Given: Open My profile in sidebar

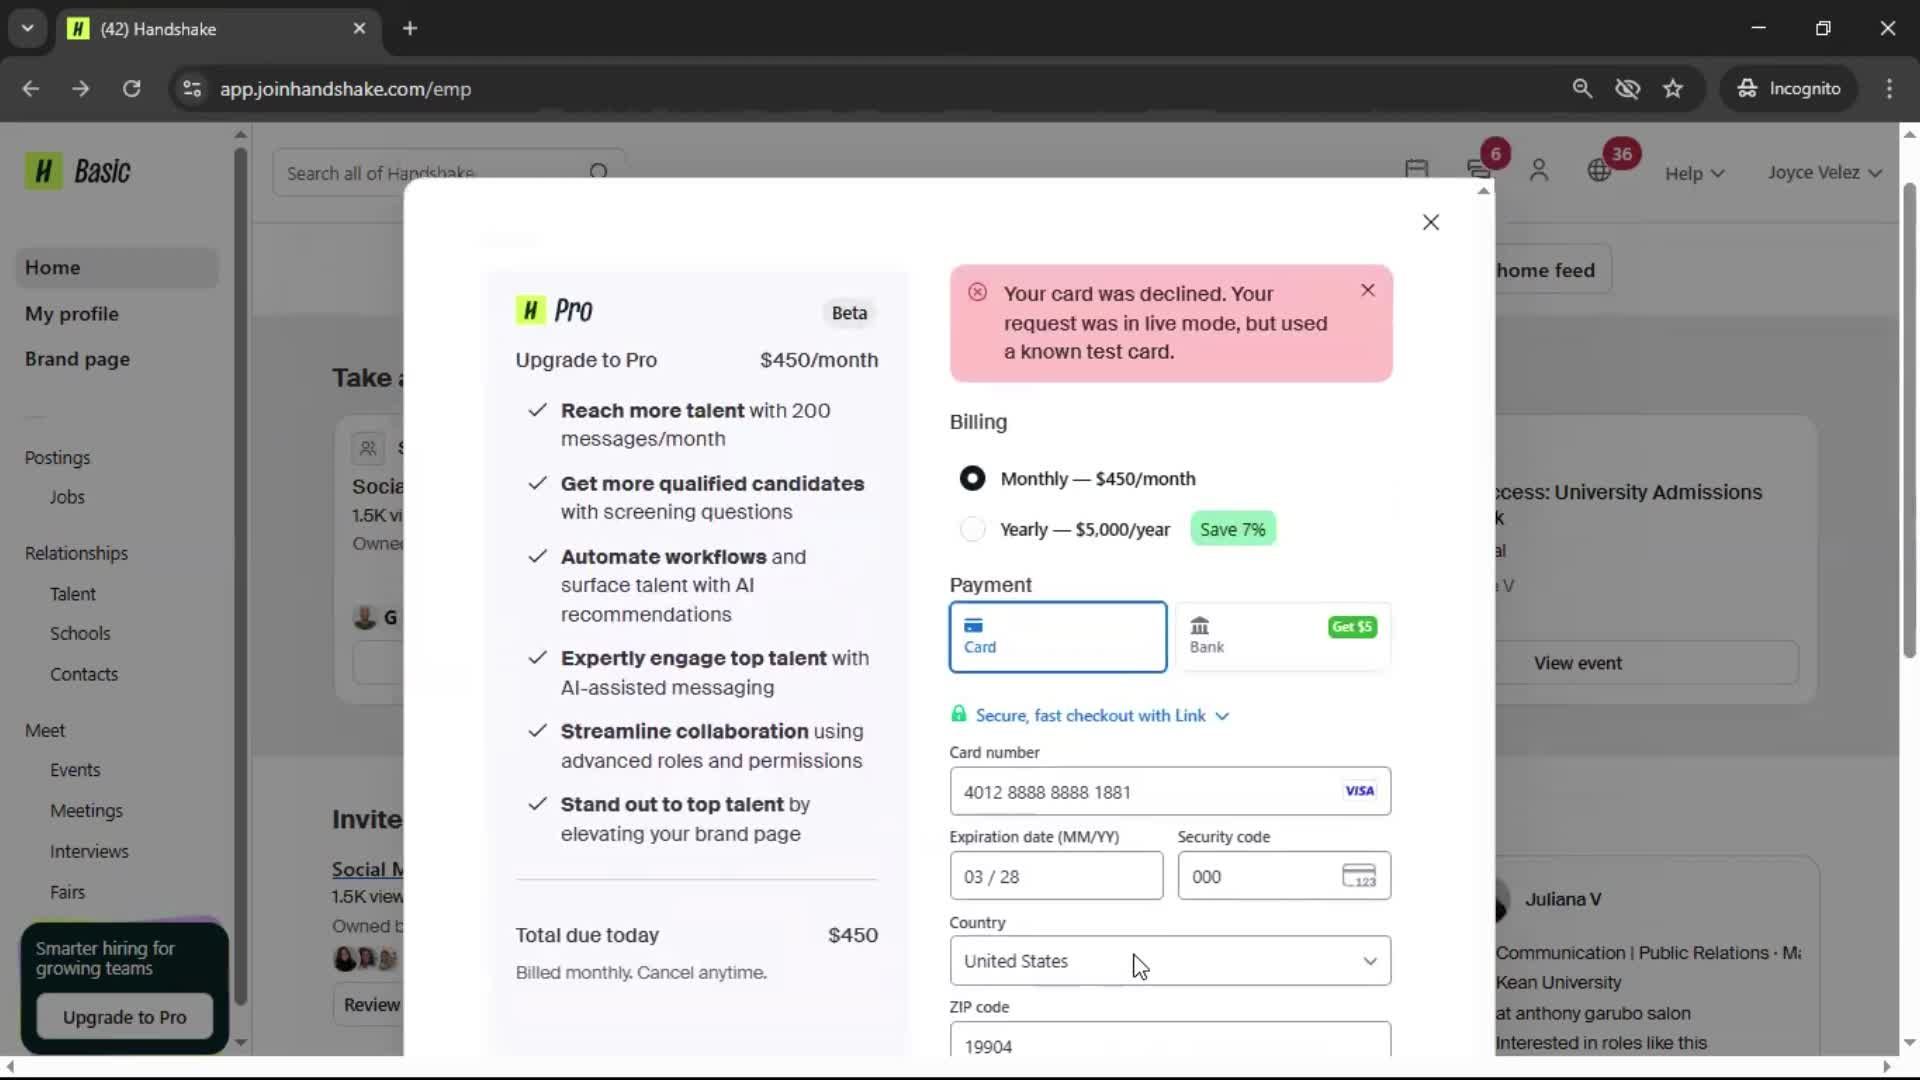Looking at the screenshot, I should click(72, 314).
